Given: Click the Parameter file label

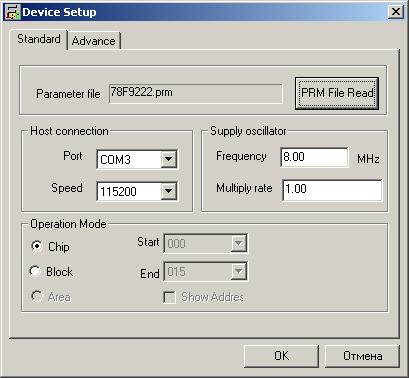Looking at the screenshot, I should [68, 94].
